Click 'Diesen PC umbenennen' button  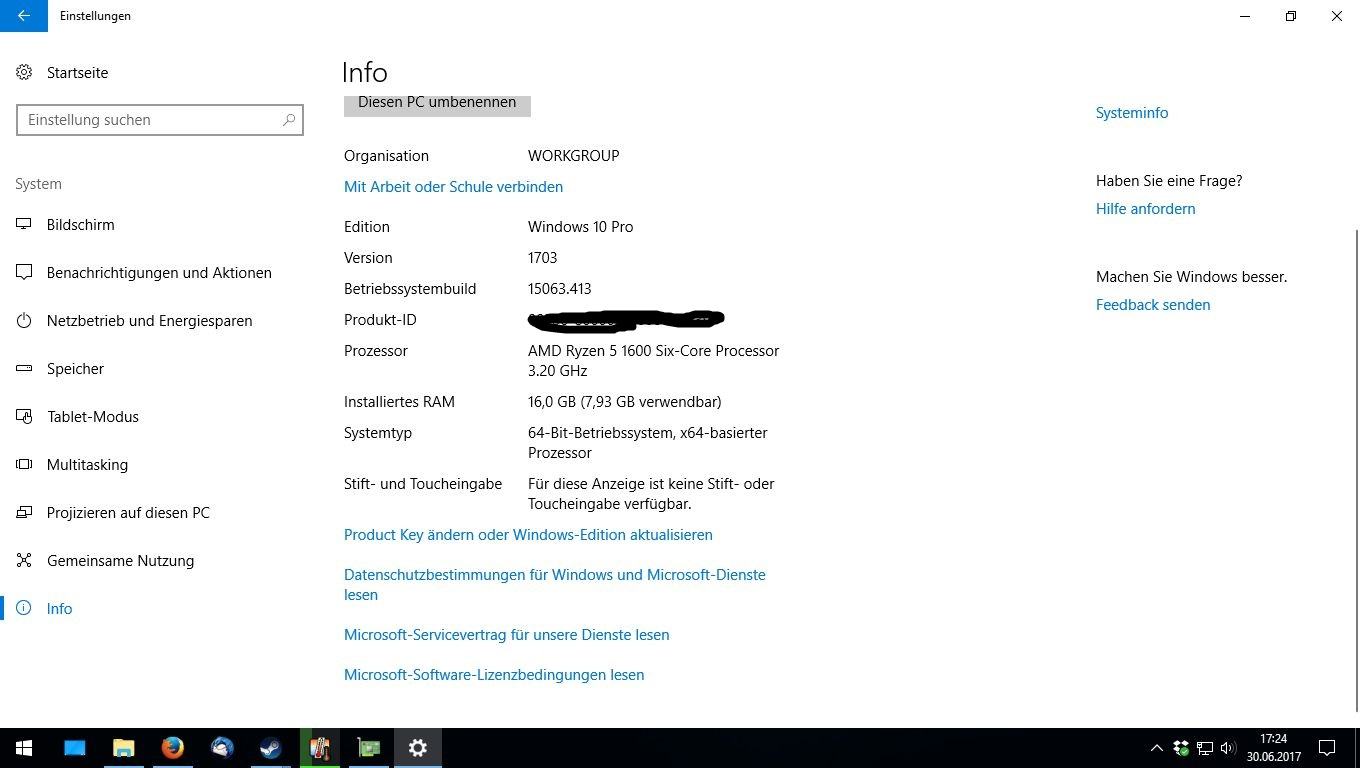437,104
